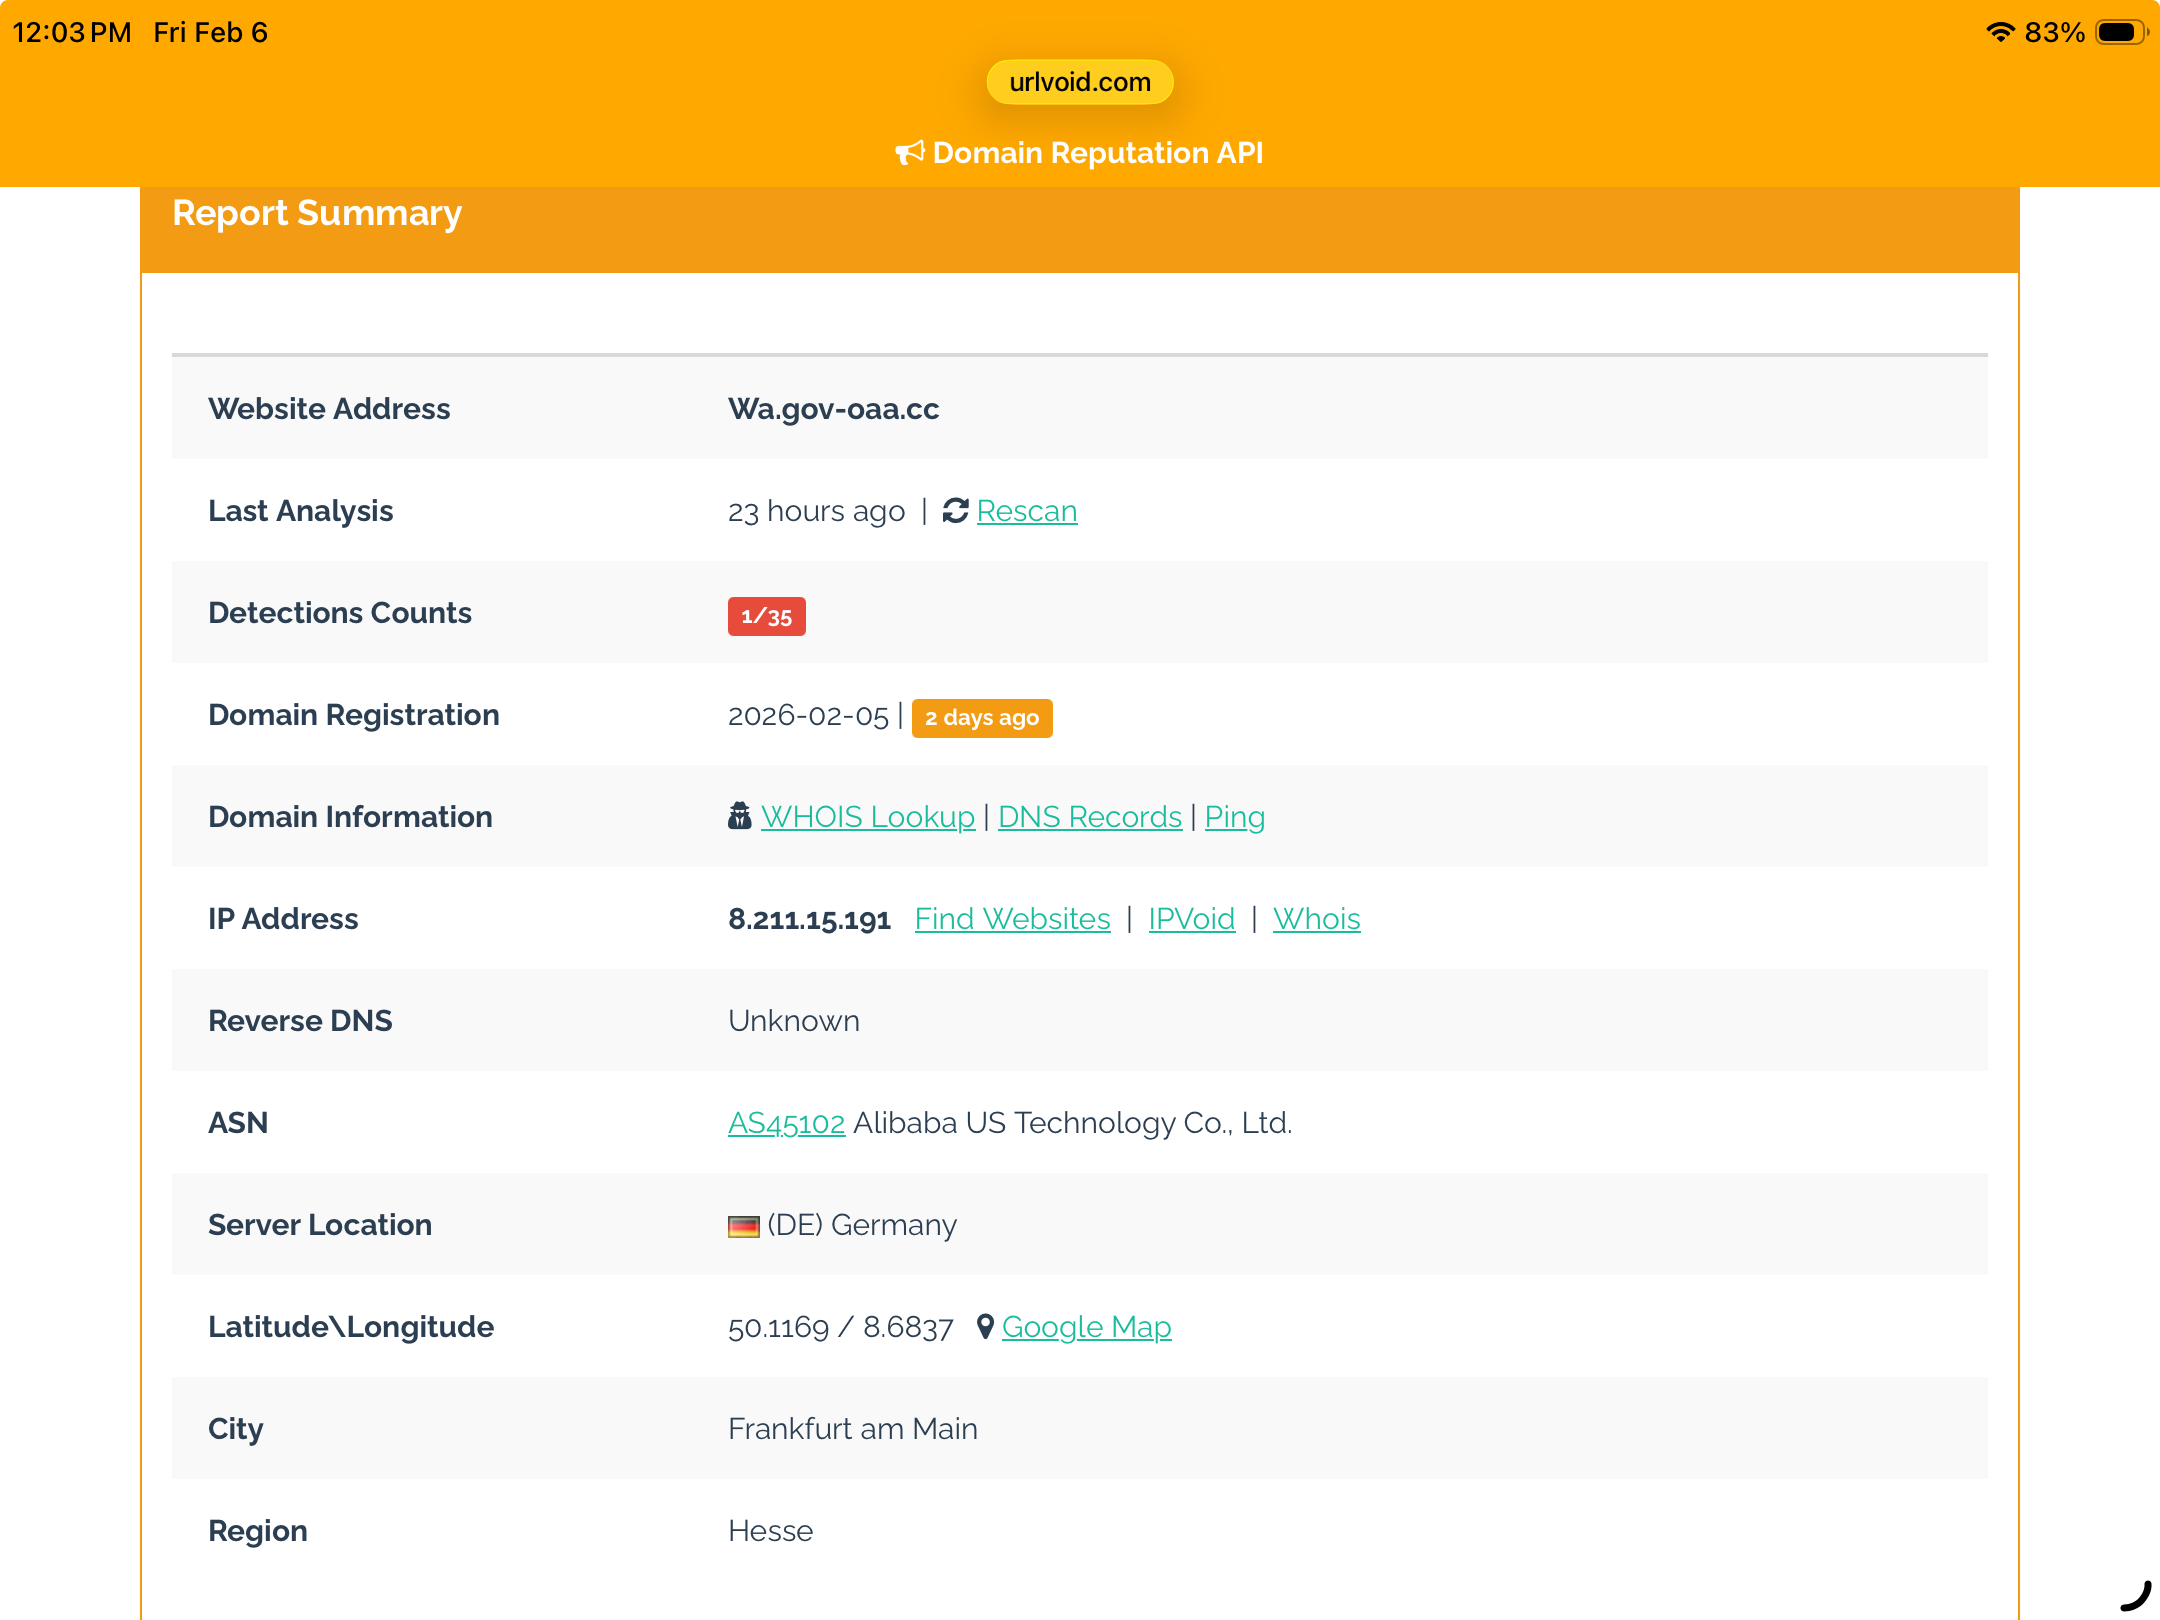Open the IPVoid link
This screenshot has height=1620, width=2160.
point(1191,919)
